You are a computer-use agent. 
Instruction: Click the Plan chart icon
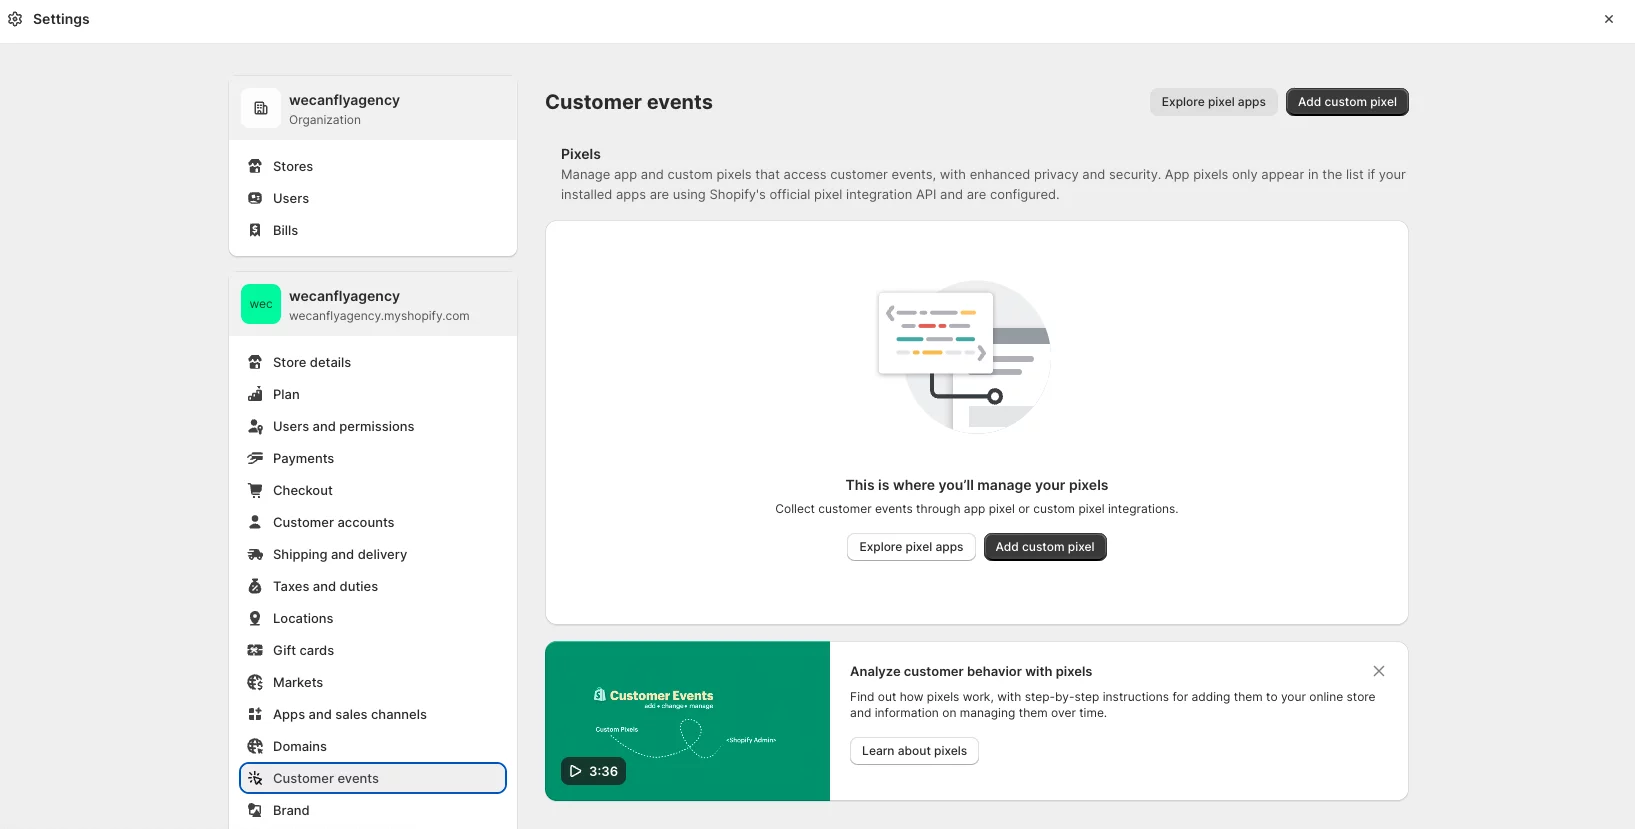click(x=255, y=394)
